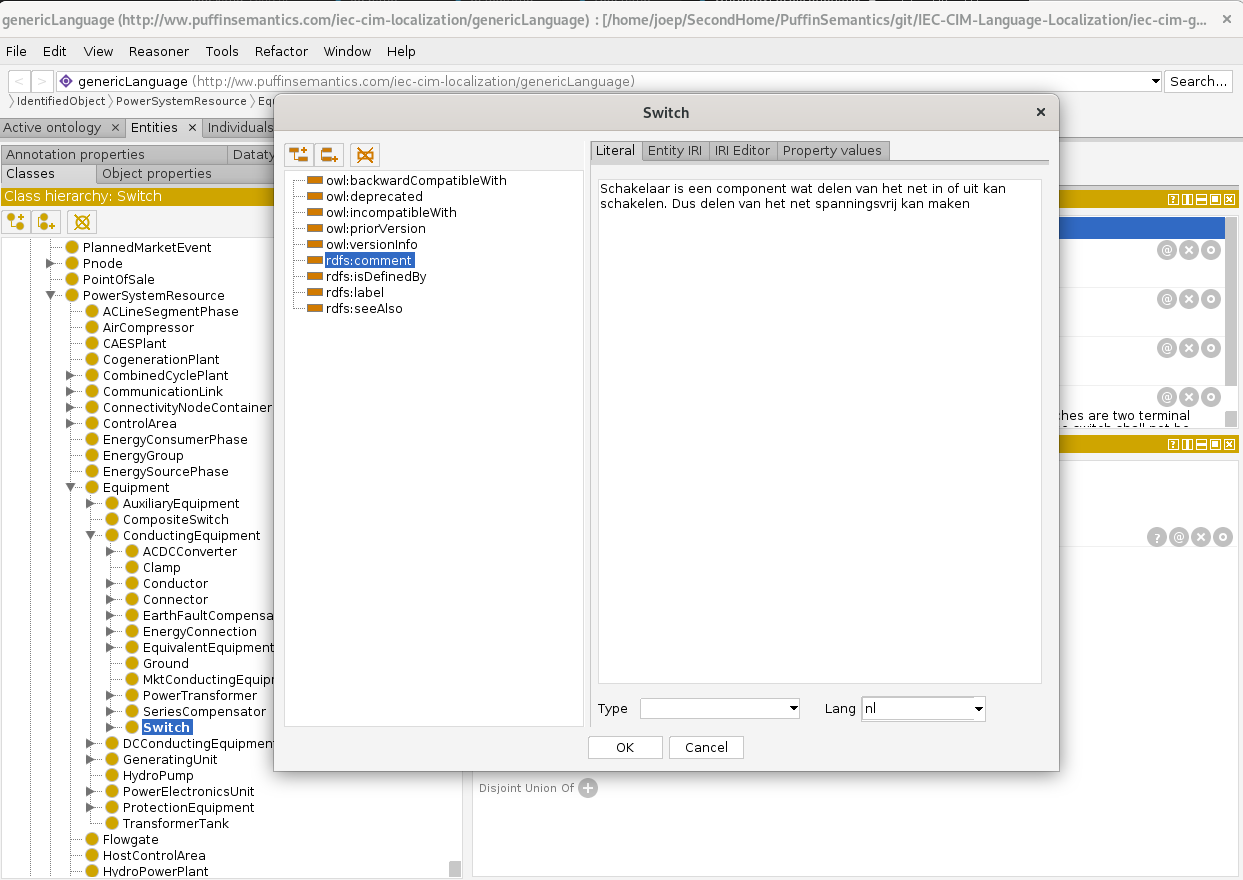Select the PowerTransformer class
Image resolution: width=1243 pixels, height=880 pixels.
click(200, 696)
